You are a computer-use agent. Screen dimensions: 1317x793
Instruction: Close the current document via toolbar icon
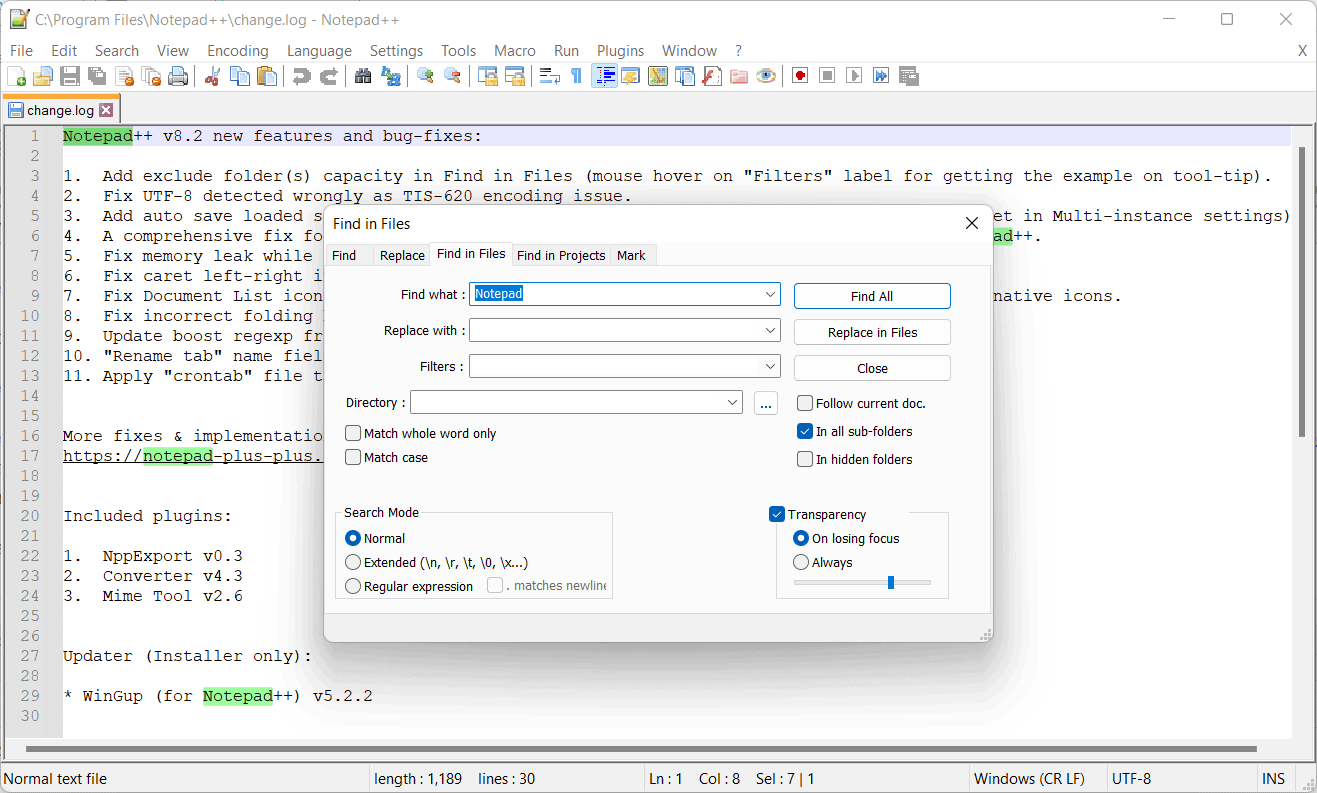click(124, 76)
